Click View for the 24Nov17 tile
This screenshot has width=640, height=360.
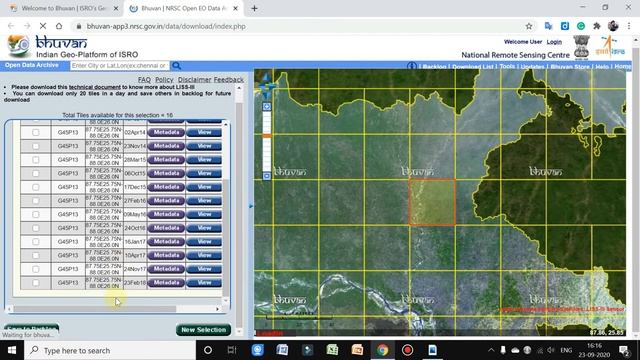(204, 269)
